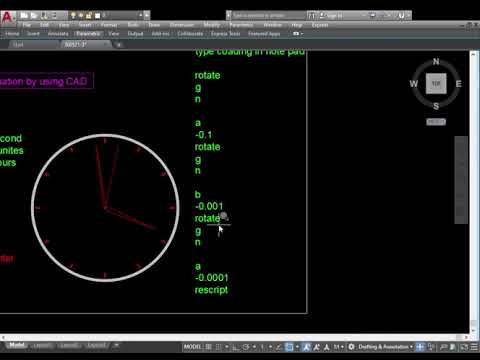The width and height of the screenshot is (480, 360).
Task: Click S on the ViewCube compass
Action: (x=436, y=106)
